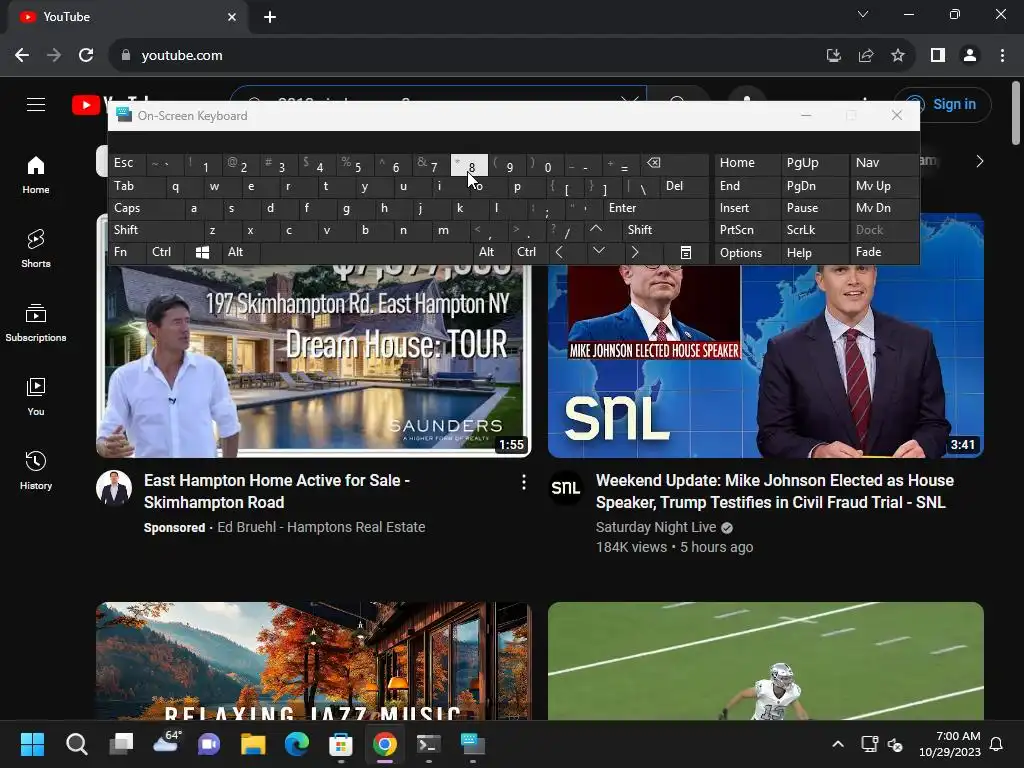Screen dimensions: 1024x768
Task: Open the Chrome tab search dropdown
Action: pos(863,14)
